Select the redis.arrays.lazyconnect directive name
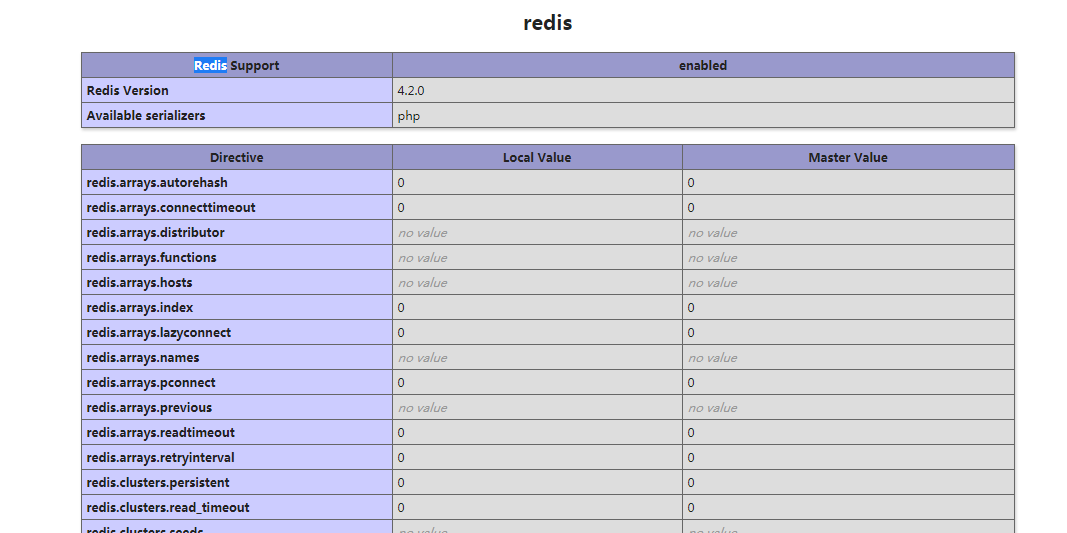Image resolution: width=1067 pixels, height=533 pixels. click(x=159, y=333)
